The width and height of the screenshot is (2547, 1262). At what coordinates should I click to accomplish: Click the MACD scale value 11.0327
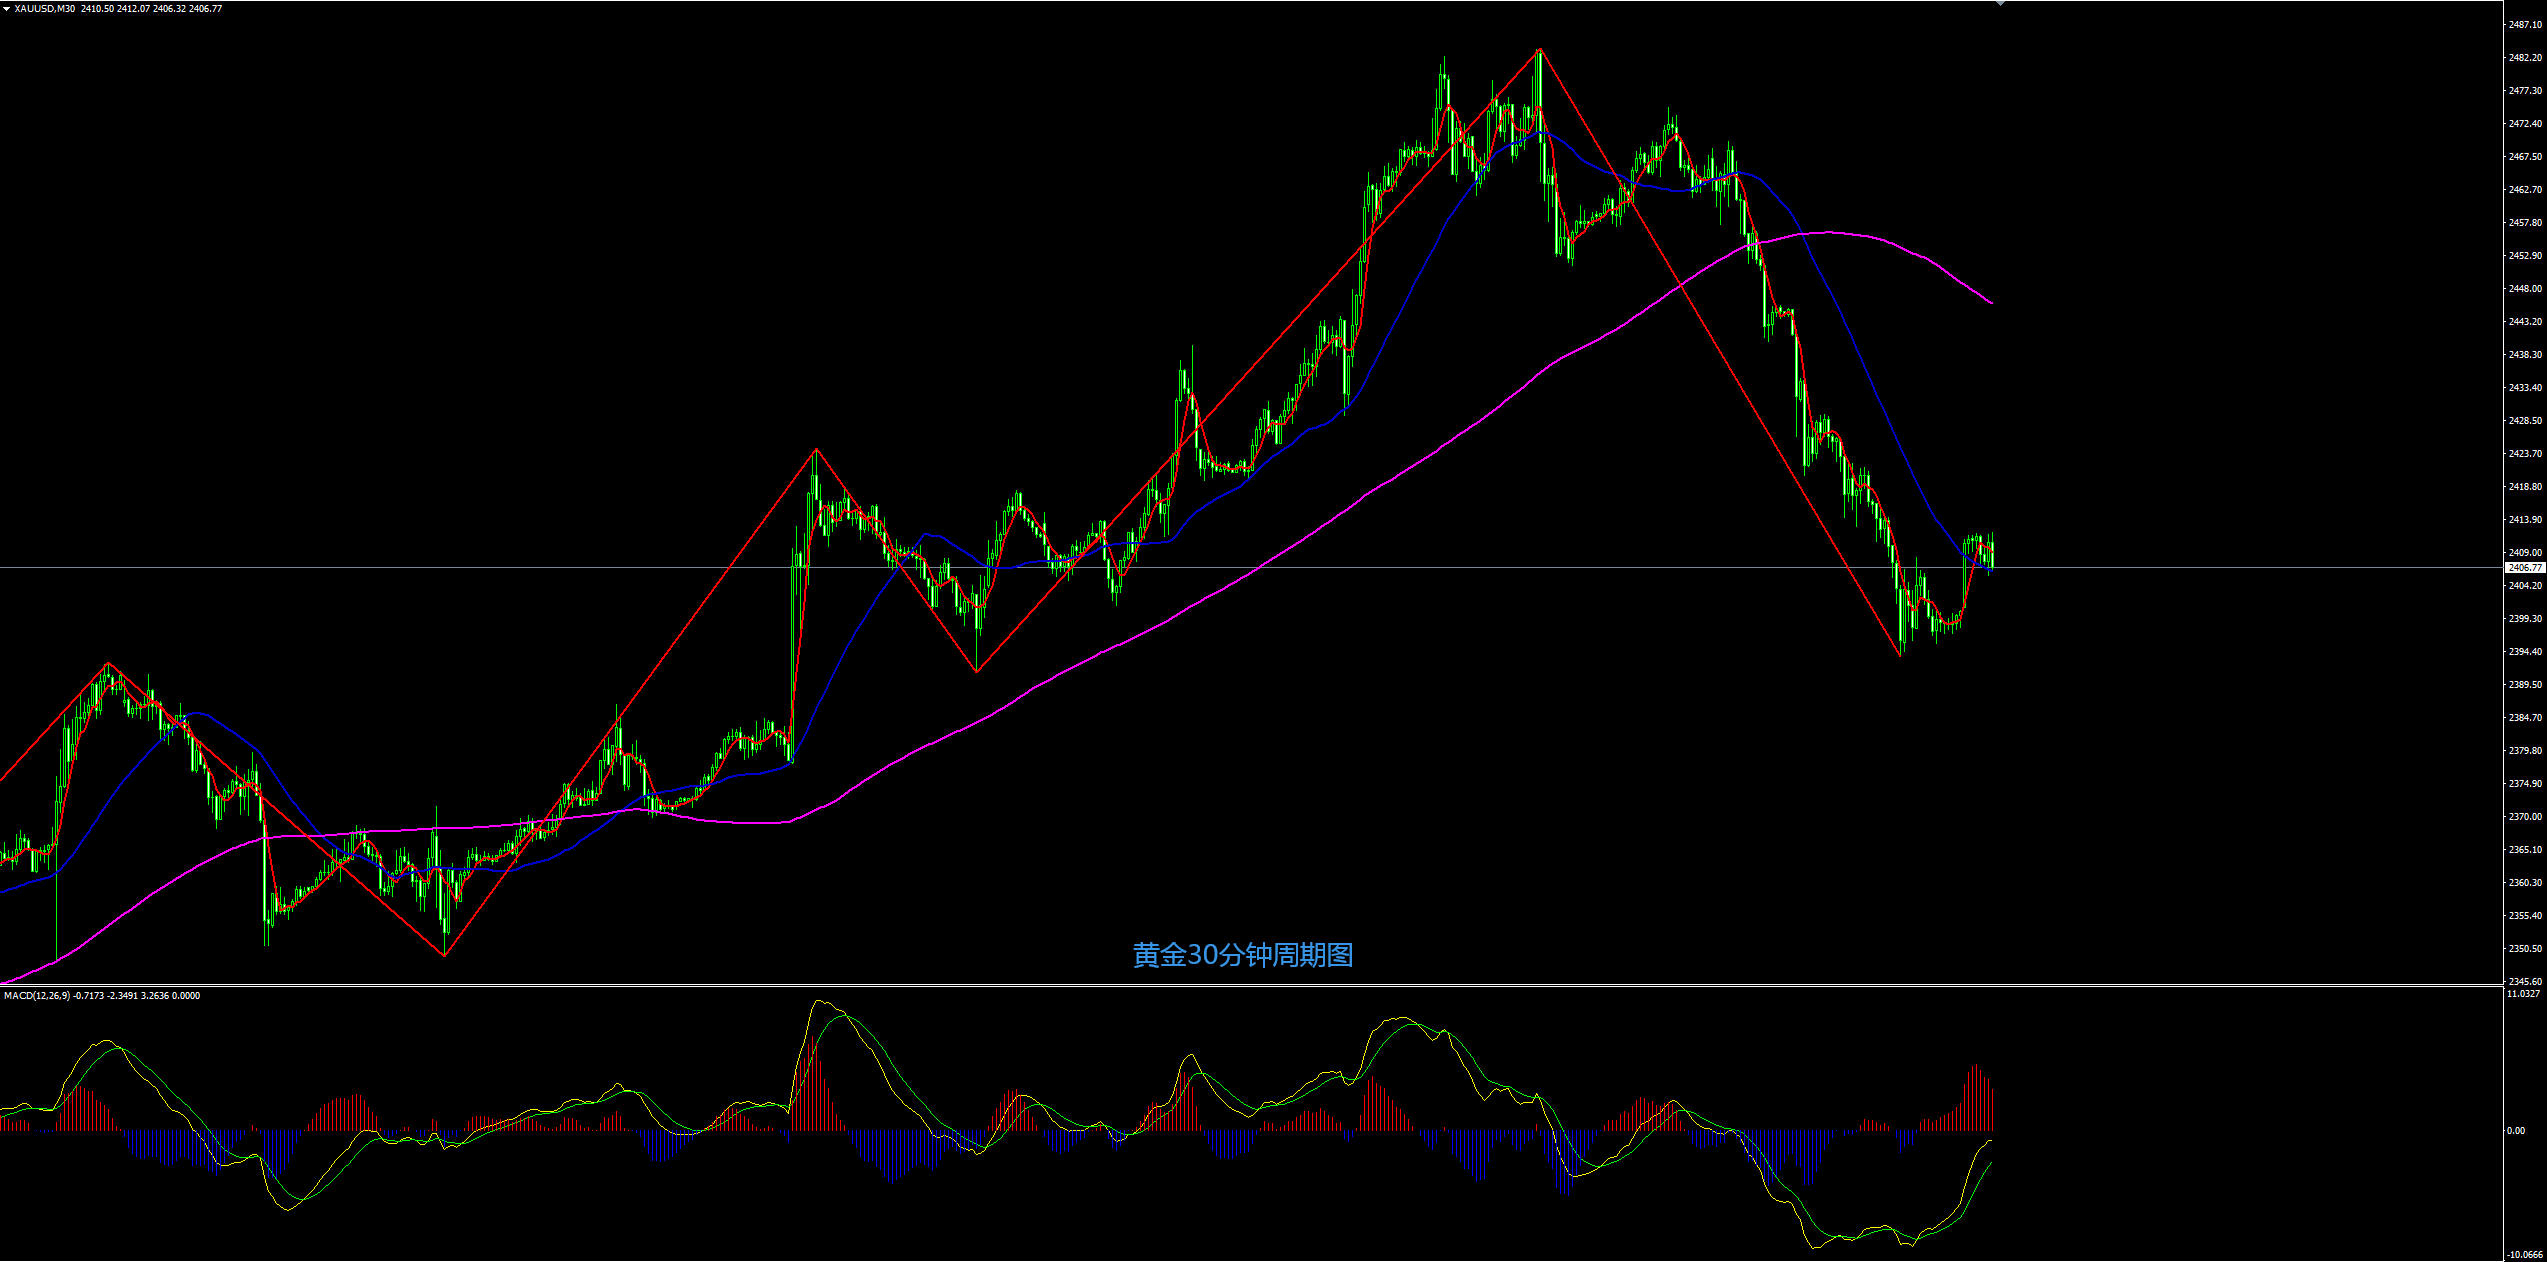pyautogui.click(x=2523, y=994)
